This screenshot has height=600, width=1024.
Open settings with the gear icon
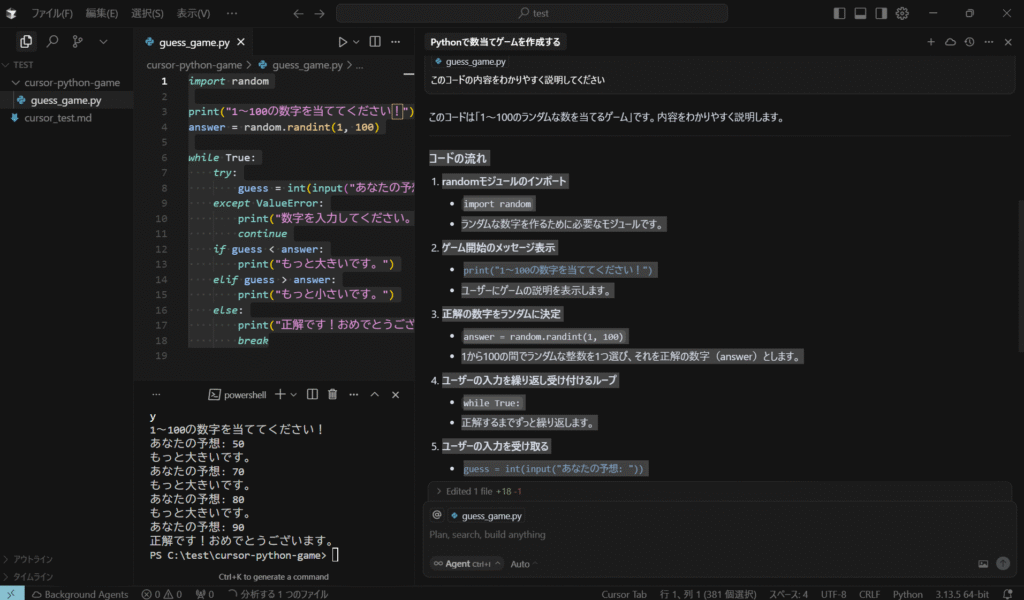click(x=902, y=13)
